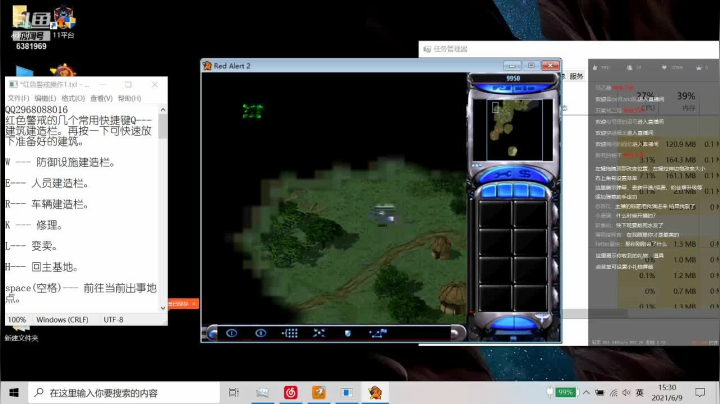Click the Red Alert 2 taskbar icon
Image resolution: width=720 pixels, height=404 pixels.
pyautogui.click(x=375, y=393)
